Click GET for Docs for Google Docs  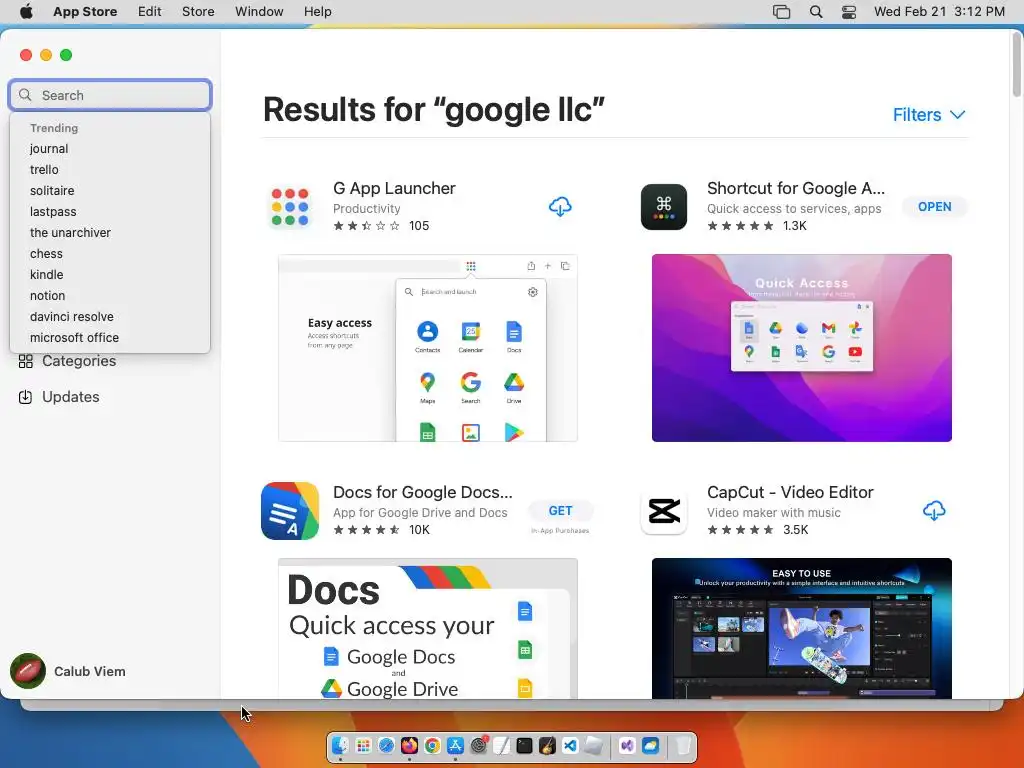[x=560, y=511]
